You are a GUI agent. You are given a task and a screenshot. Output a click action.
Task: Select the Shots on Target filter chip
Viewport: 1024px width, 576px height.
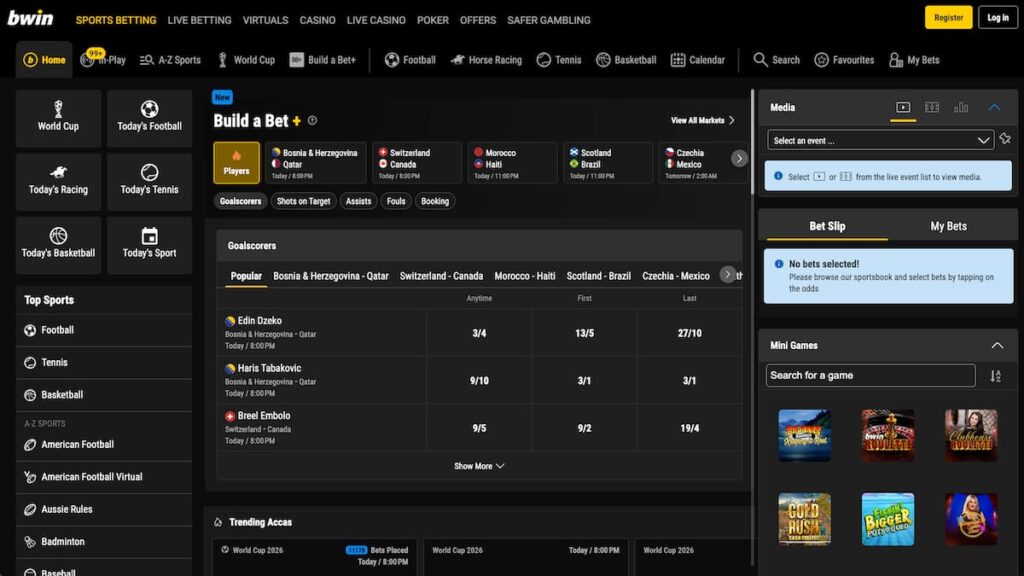click(x=303, y=201)
